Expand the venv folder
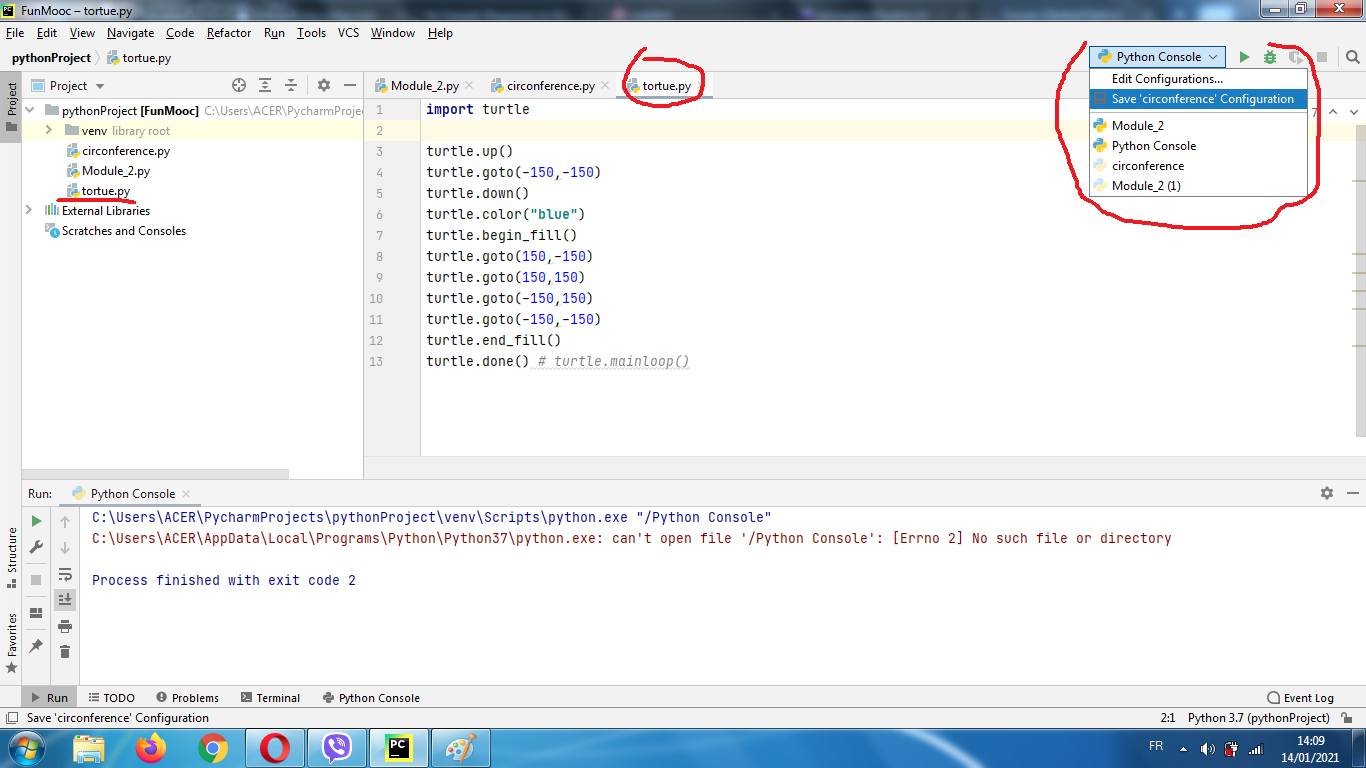Viewport: 1366px width, 768px height. coord(48,131)
